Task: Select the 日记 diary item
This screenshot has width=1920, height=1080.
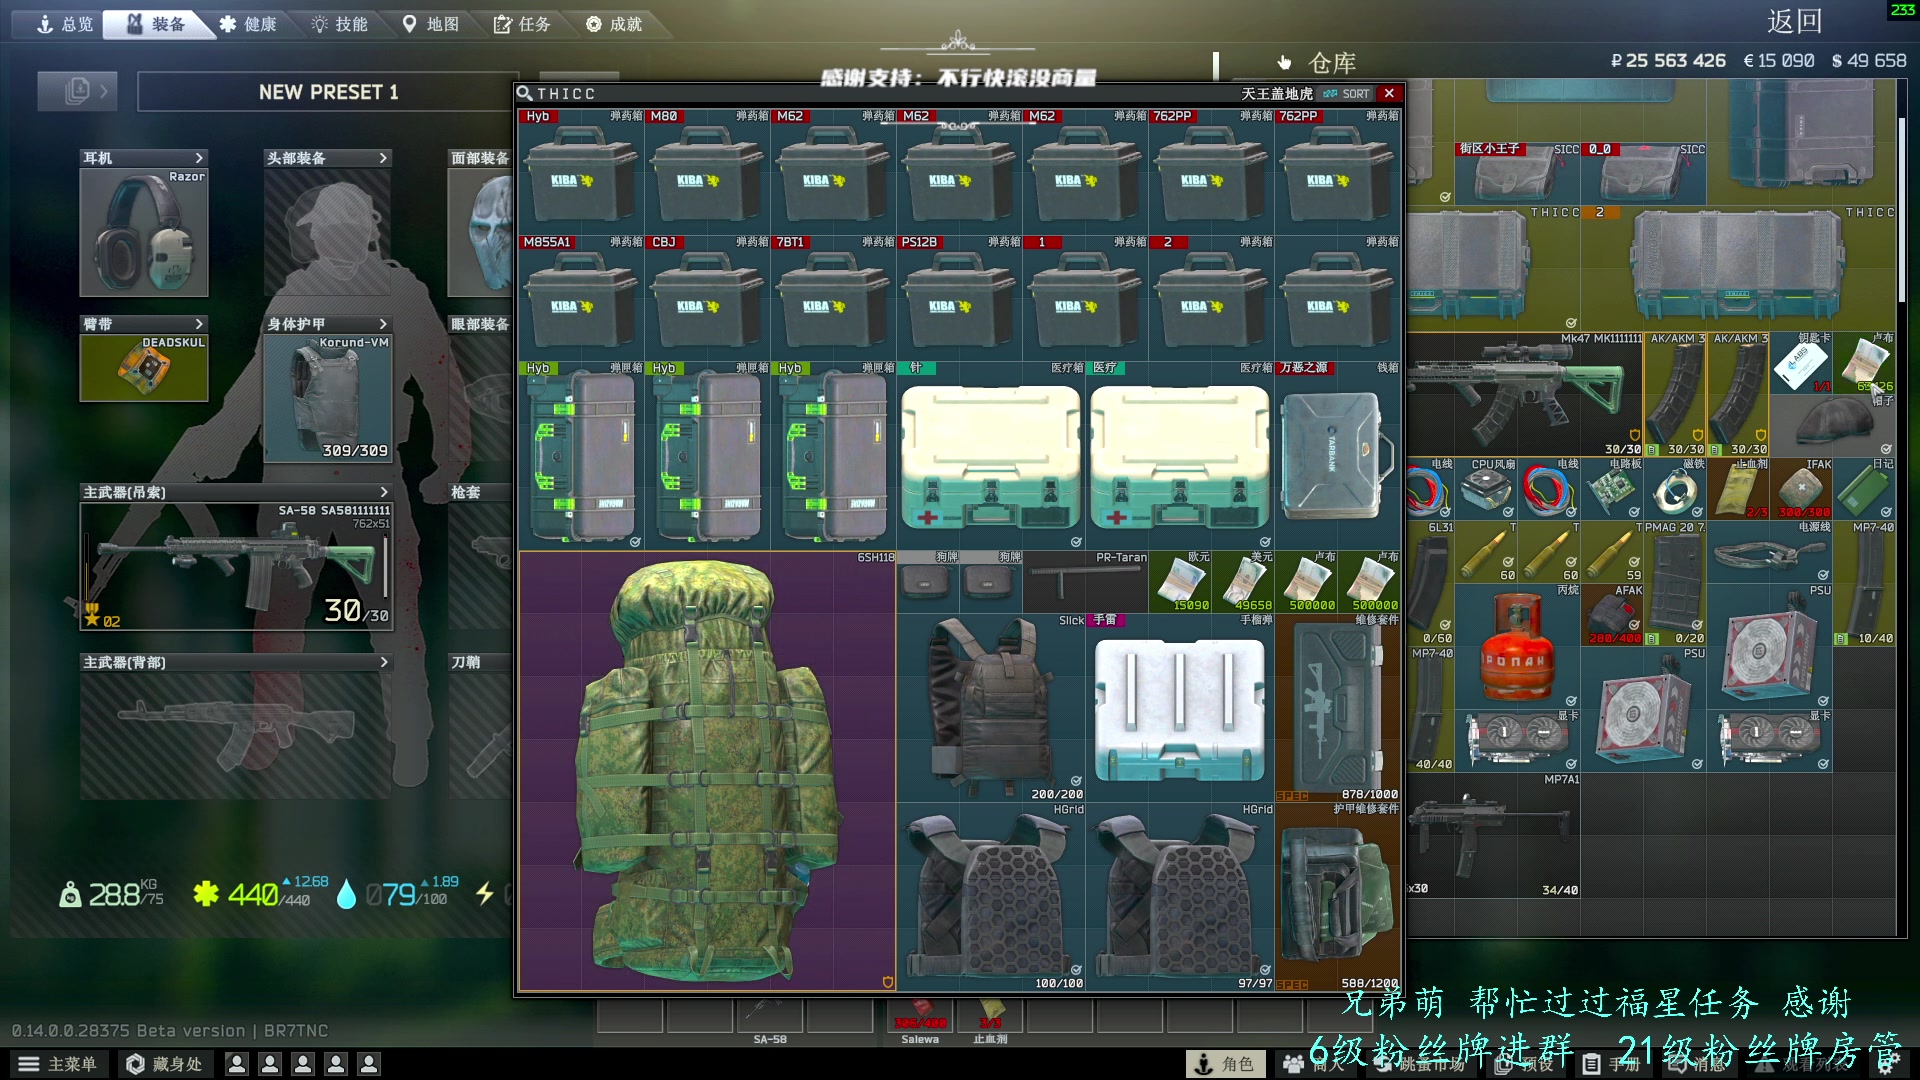Action: (1865, 488)
